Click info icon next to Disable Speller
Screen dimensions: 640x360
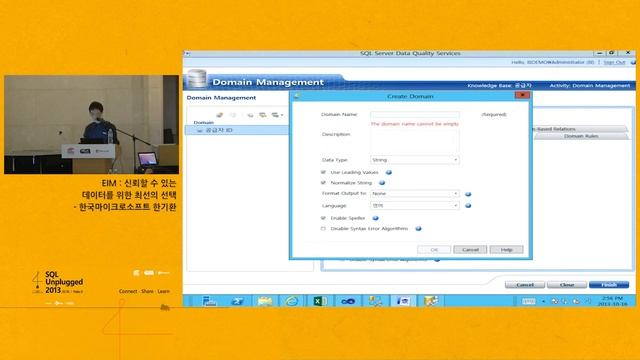(376, 218)
